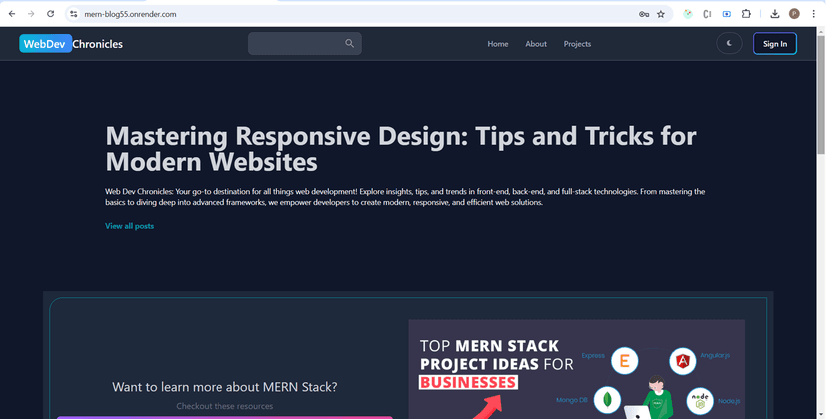Viewport: 828px width, 419px height.
Task: Open the Projects nav item
Action: pos(577,44)
